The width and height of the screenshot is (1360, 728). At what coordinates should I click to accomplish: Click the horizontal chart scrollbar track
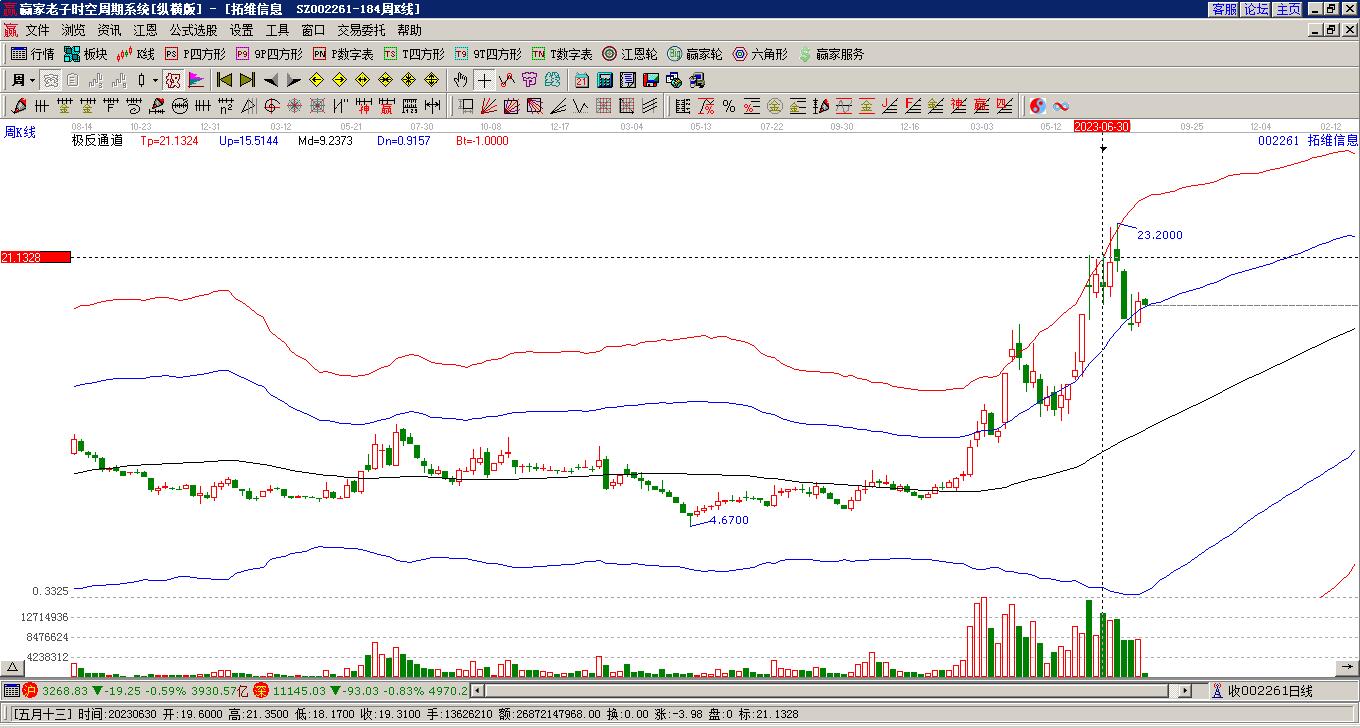click(x=830, y=690)
